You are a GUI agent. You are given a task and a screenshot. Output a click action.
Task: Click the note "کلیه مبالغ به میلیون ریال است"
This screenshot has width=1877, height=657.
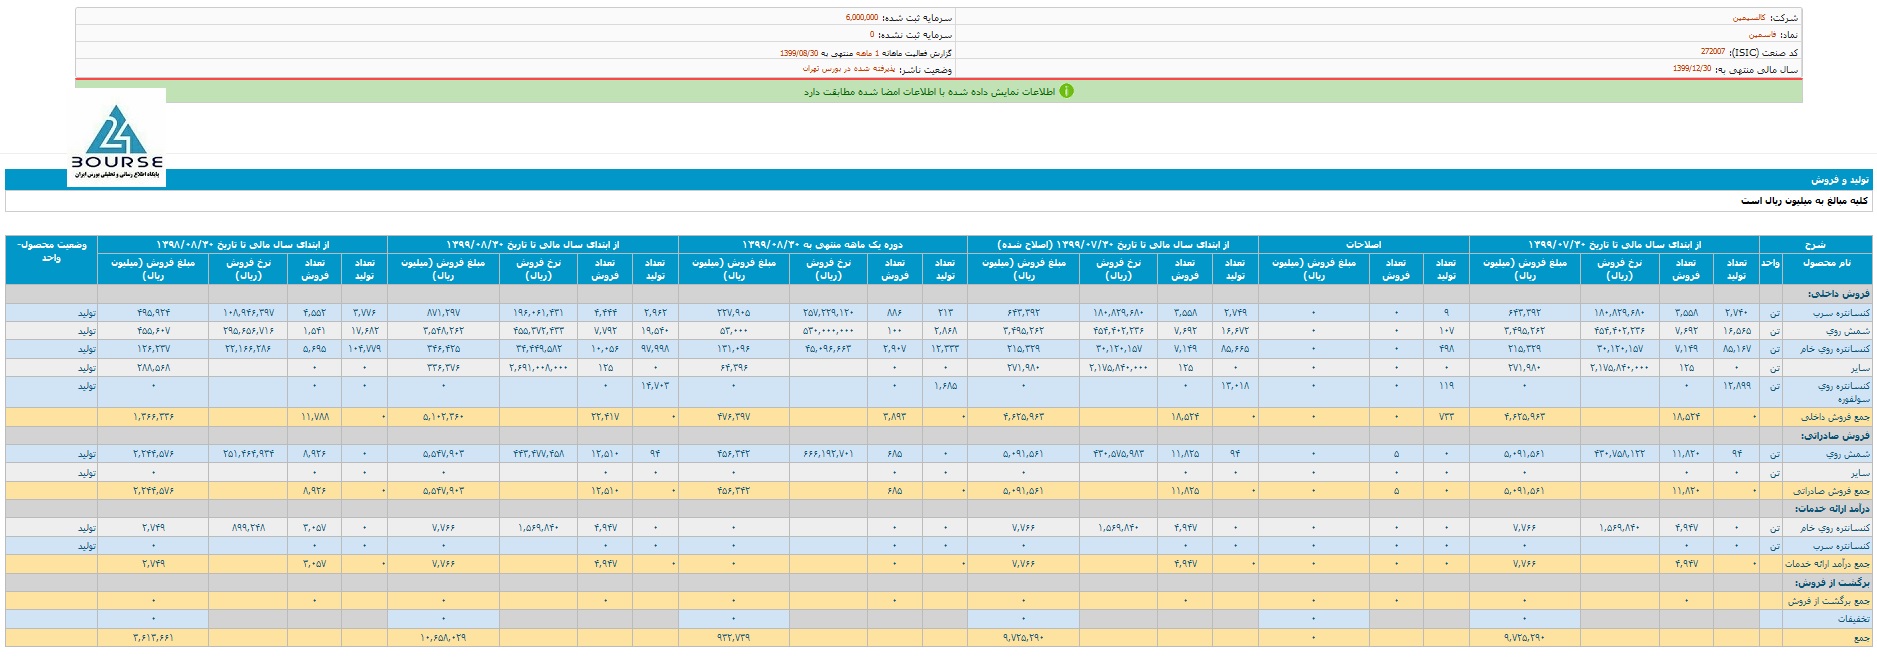[1804, 201]
